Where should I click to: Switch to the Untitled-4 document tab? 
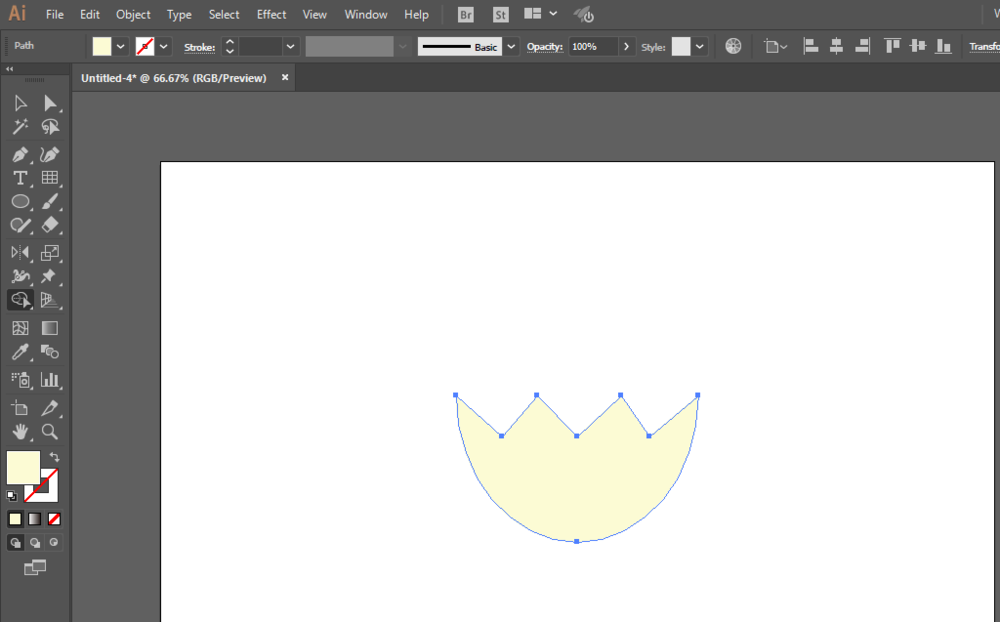(x=173, y=78)
